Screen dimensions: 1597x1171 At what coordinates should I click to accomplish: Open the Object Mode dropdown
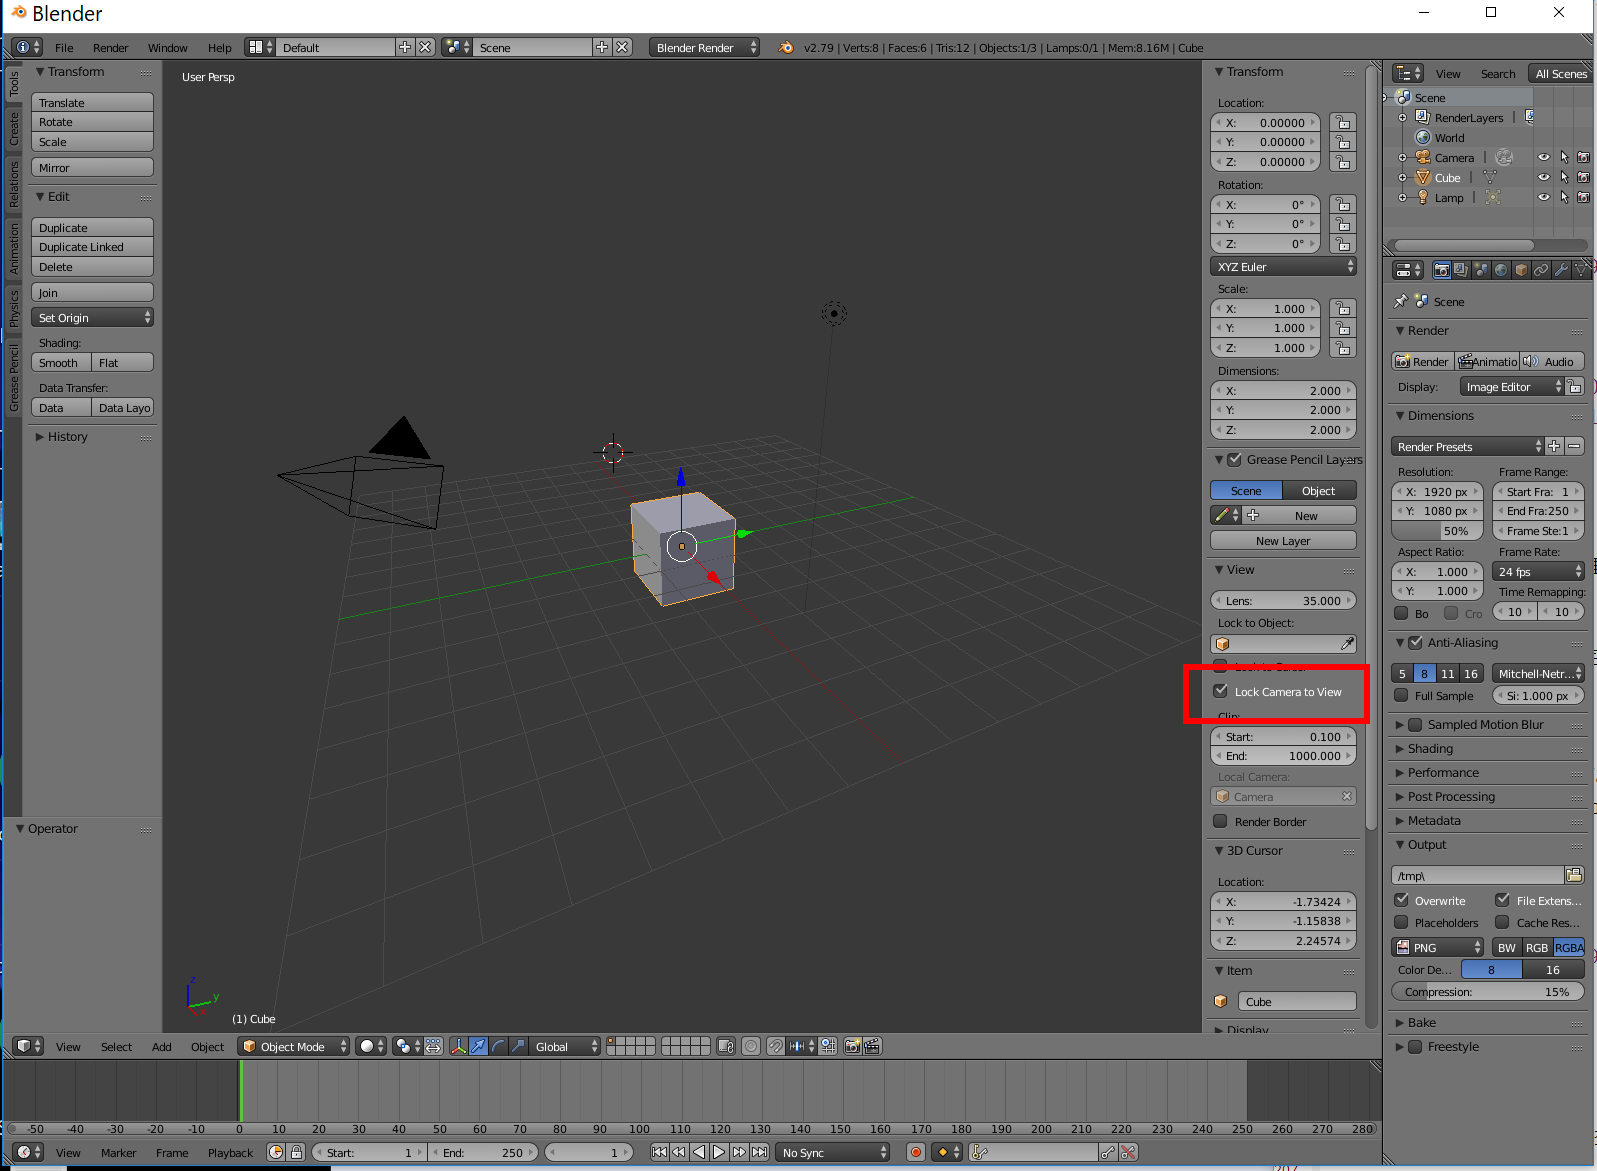click(x=293, y=1046)
